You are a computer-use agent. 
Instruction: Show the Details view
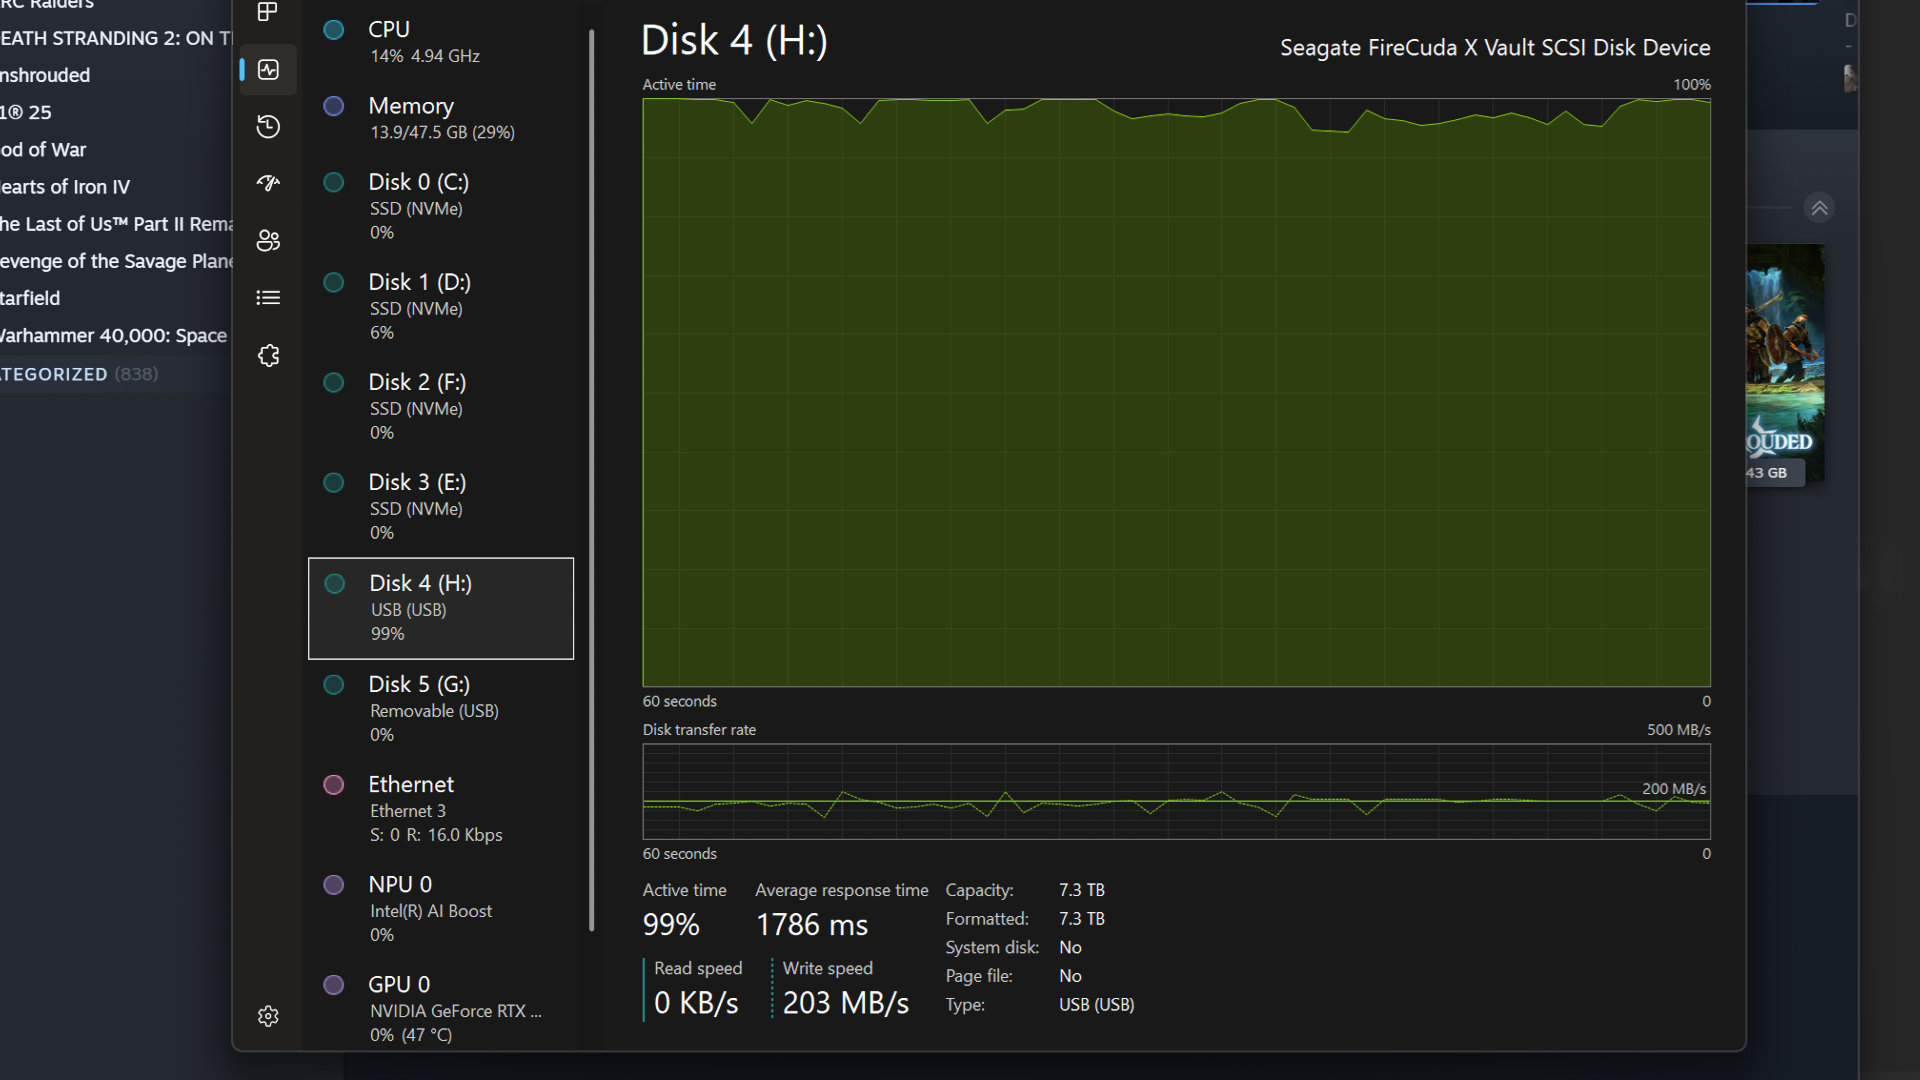[267, 297]
